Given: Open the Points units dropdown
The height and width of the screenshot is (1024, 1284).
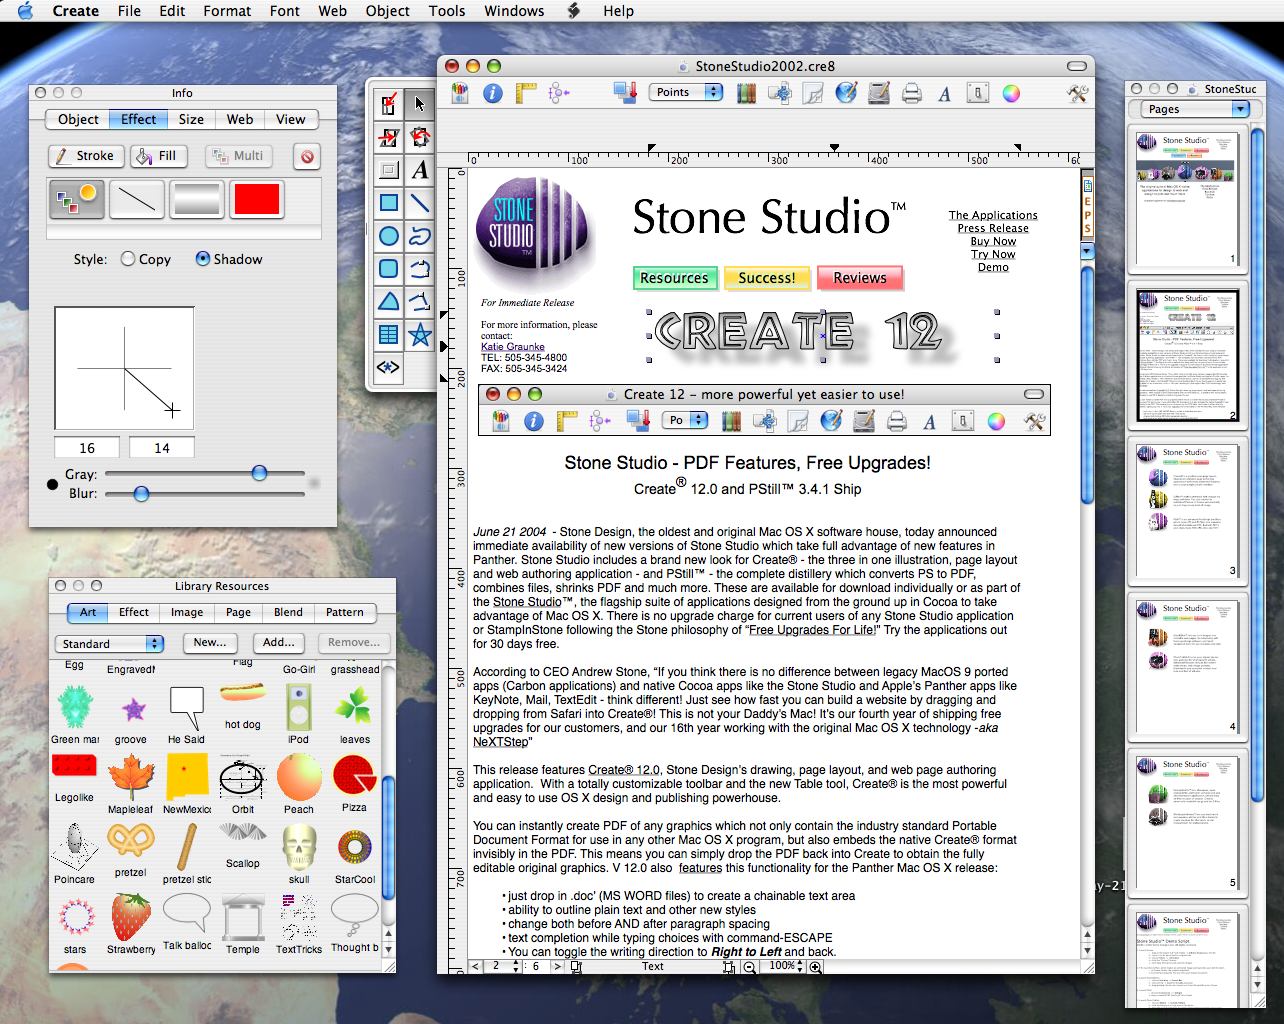Looking at the screenshot, I should click(686, 92).
